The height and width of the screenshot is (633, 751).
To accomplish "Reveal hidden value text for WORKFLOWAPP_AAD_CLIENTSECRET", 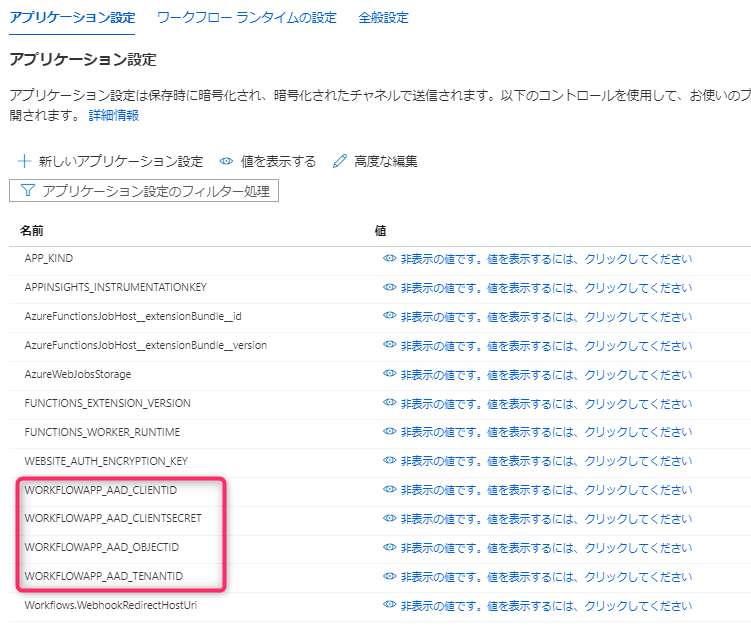I will click(x=546, y=519).
